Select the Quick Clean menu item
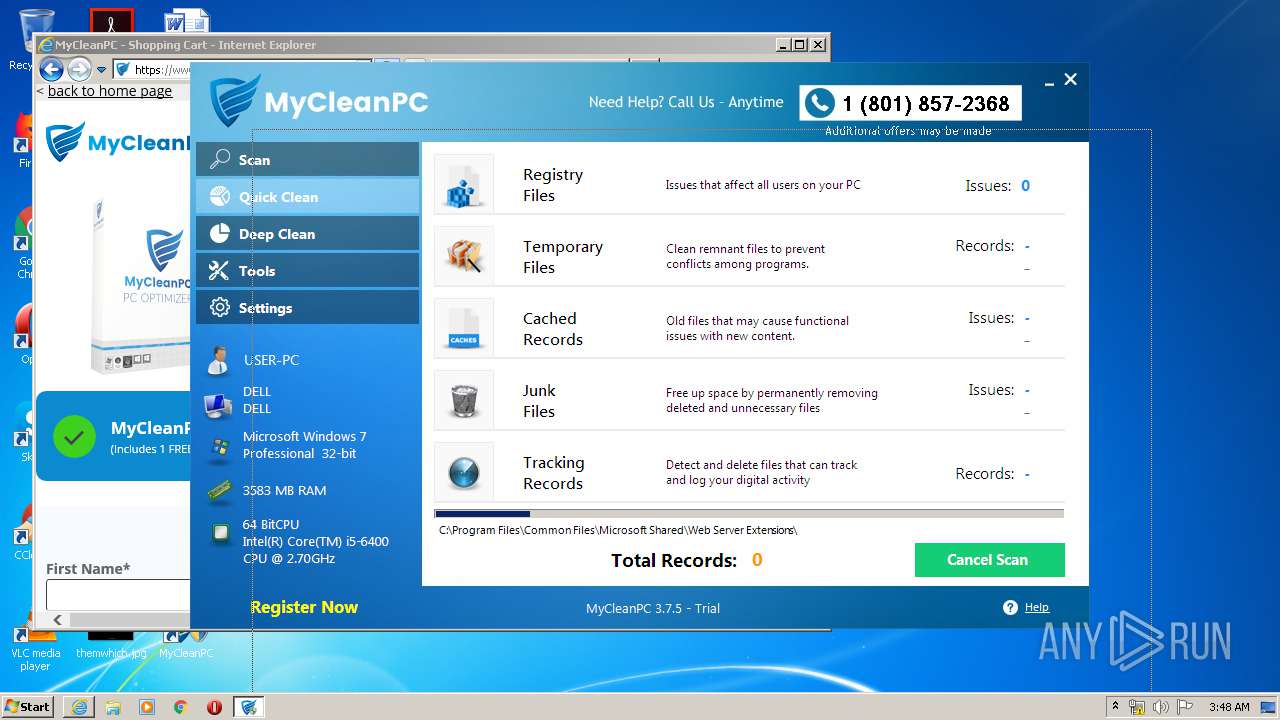 (x=307, y=197)
